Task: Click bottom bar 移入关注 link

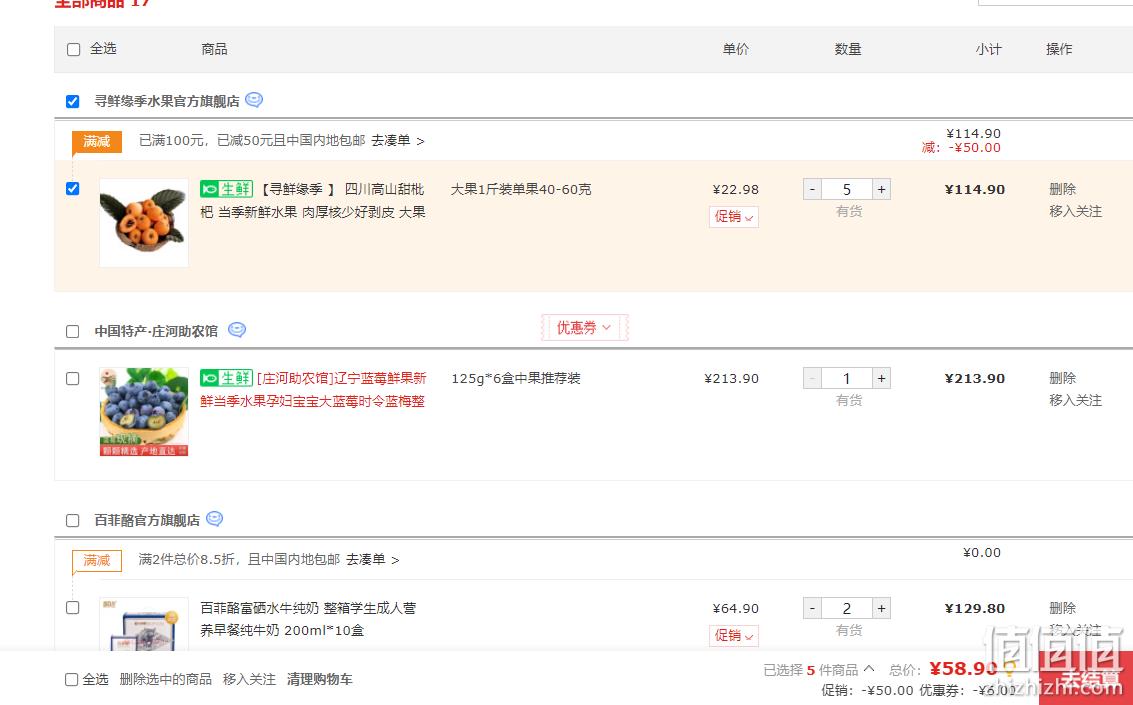Action: pyautogui.click(x=249, y=679)
